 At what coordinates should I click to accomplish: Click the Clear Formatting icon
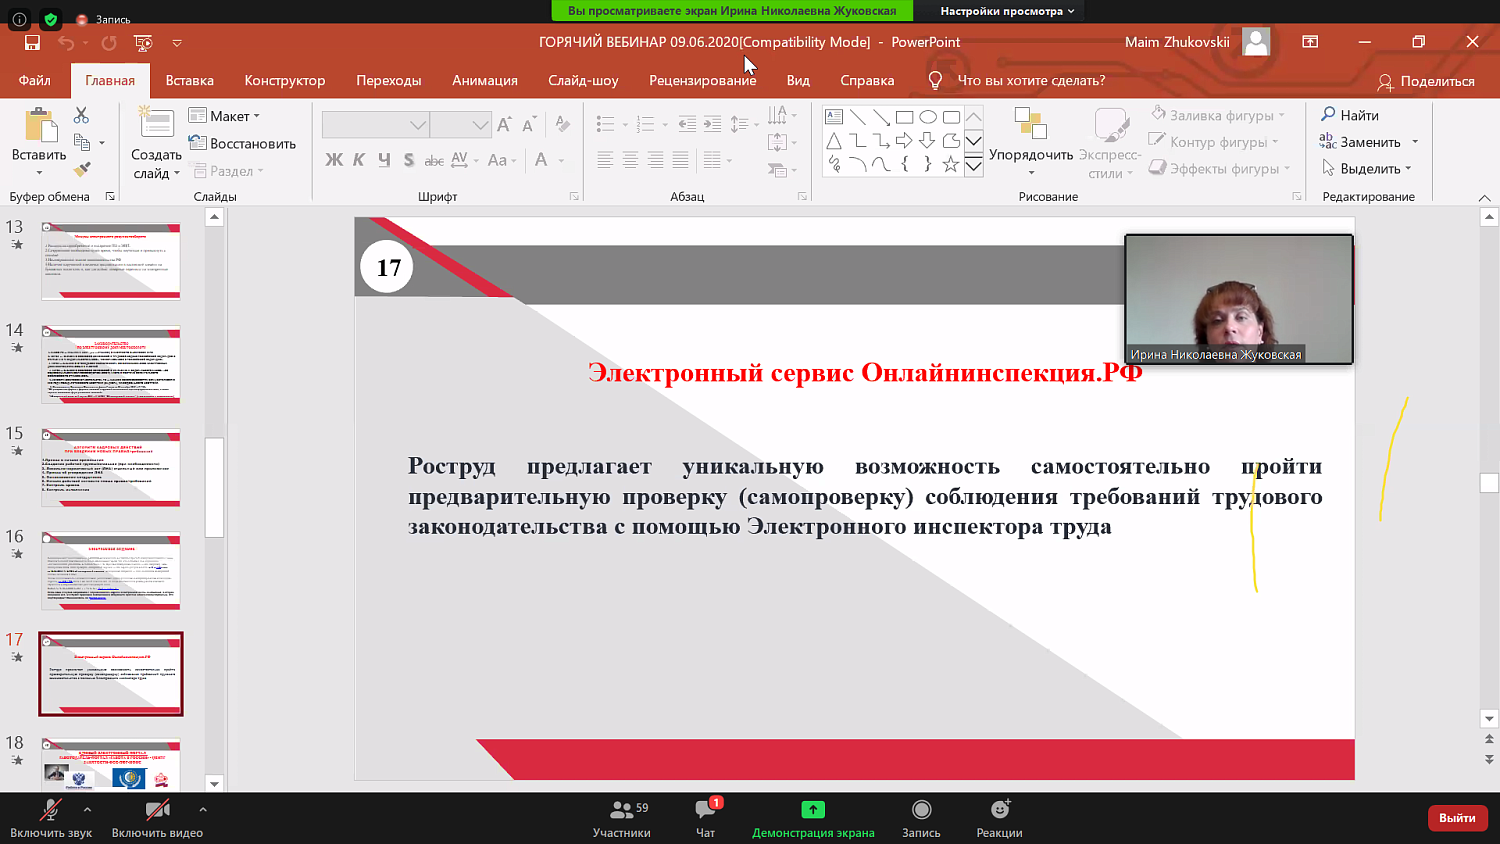(x=562, y=124)
